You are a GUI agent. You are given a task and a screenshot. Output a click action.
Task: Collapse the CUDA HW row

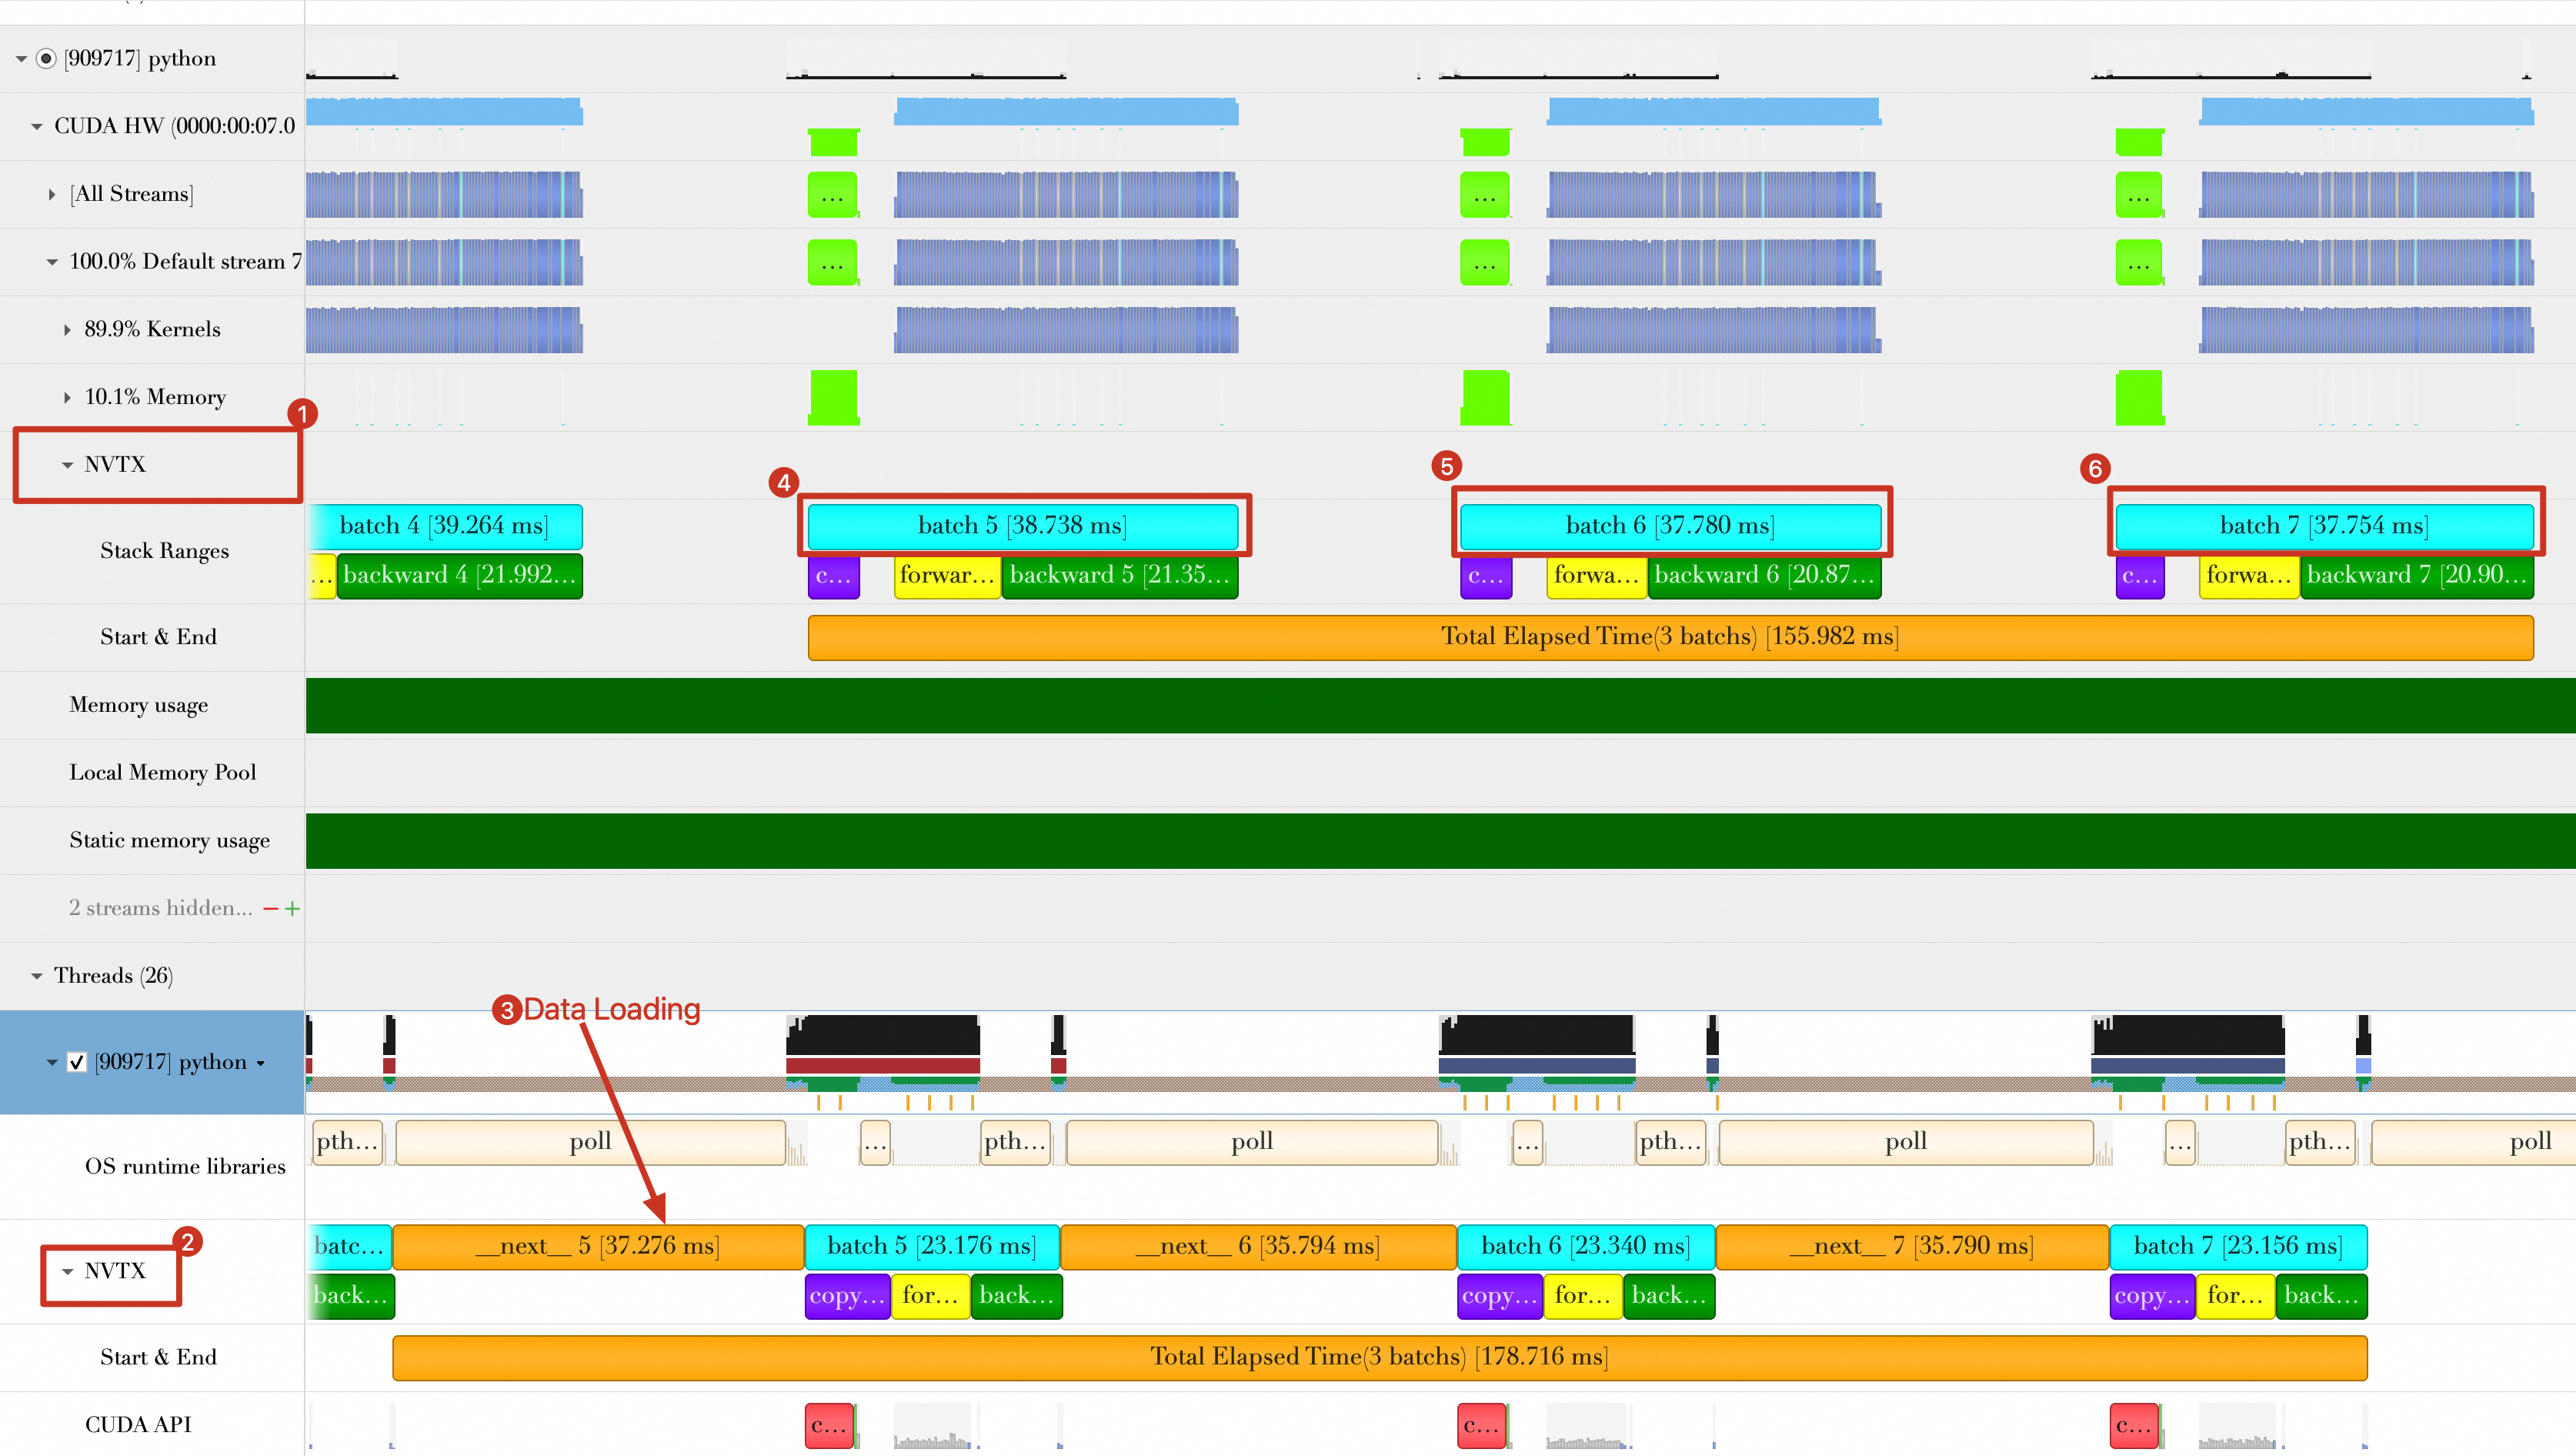coord(37,126)
